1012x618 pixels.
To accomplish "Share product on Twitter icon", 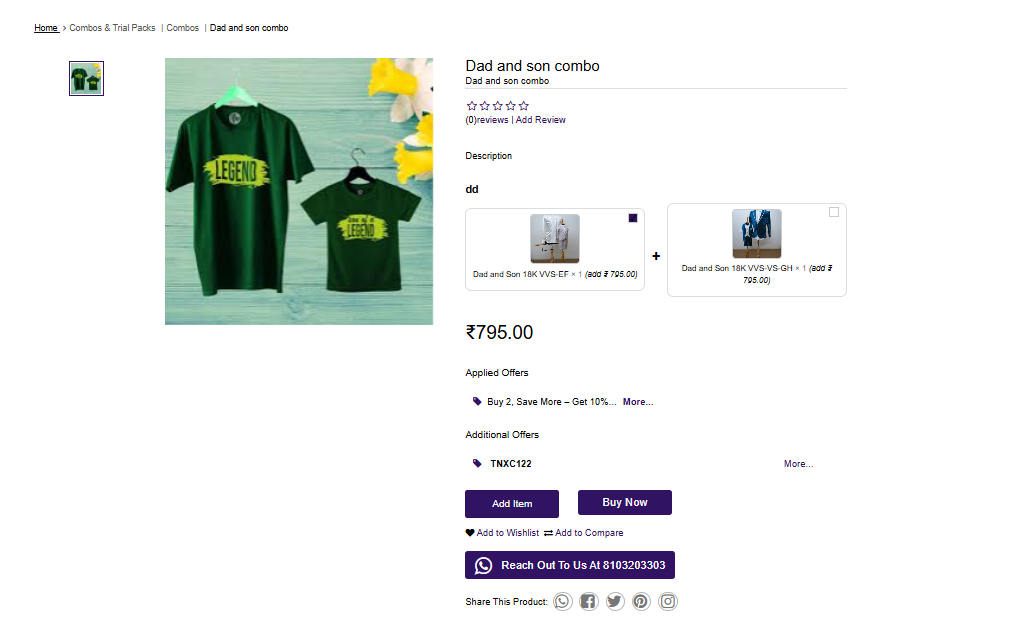I will (615, 602).
